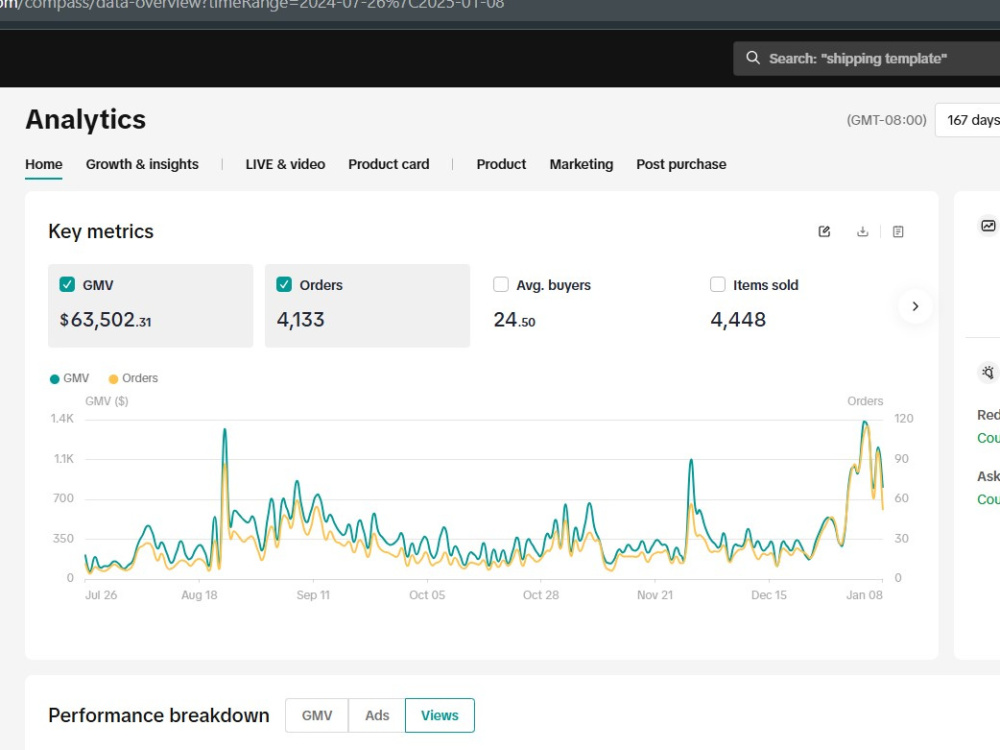Screen dimensions: 1000x750
Task: Show next metrics with the right chevron
Action: pyautogui.click(x=915, y=306)
